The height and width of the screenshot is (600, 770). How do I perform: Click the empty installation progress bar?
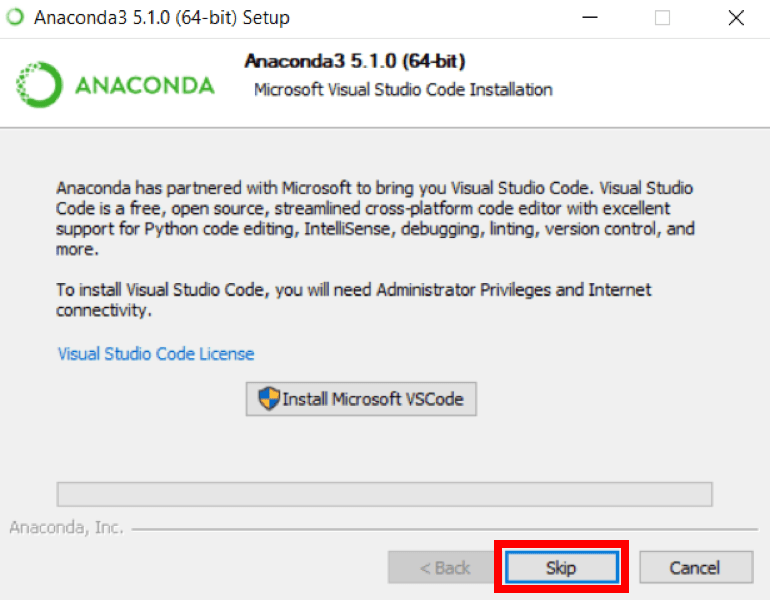click(385, 494)
